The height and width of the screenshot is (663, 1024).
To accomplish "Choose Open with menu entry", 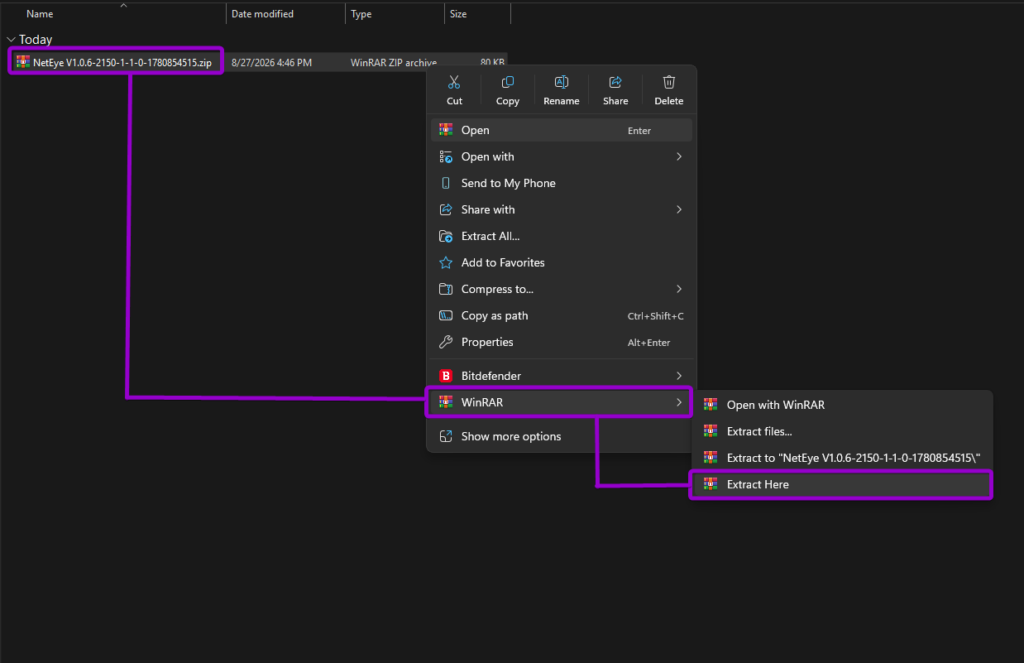I will 561,157.
